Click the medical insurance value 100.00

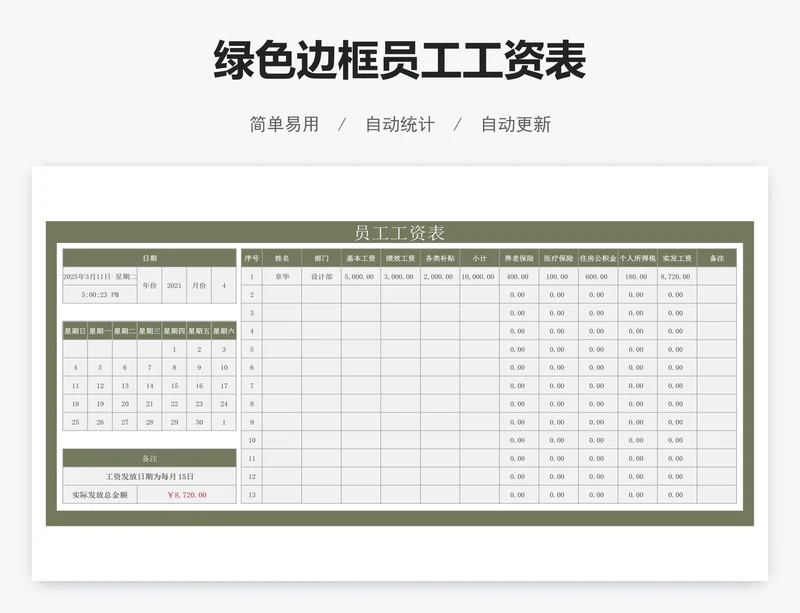[x=558, y=277]
